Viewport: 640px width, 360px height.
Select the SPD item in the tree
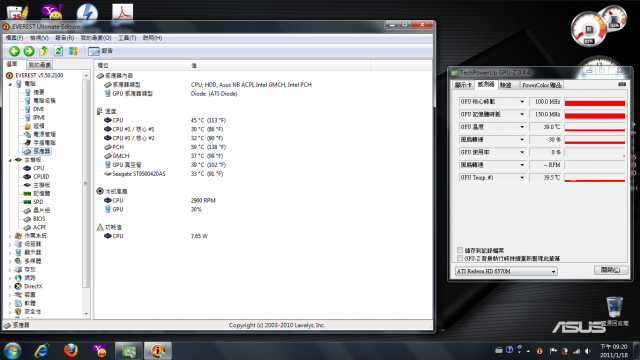pos(38,202)
